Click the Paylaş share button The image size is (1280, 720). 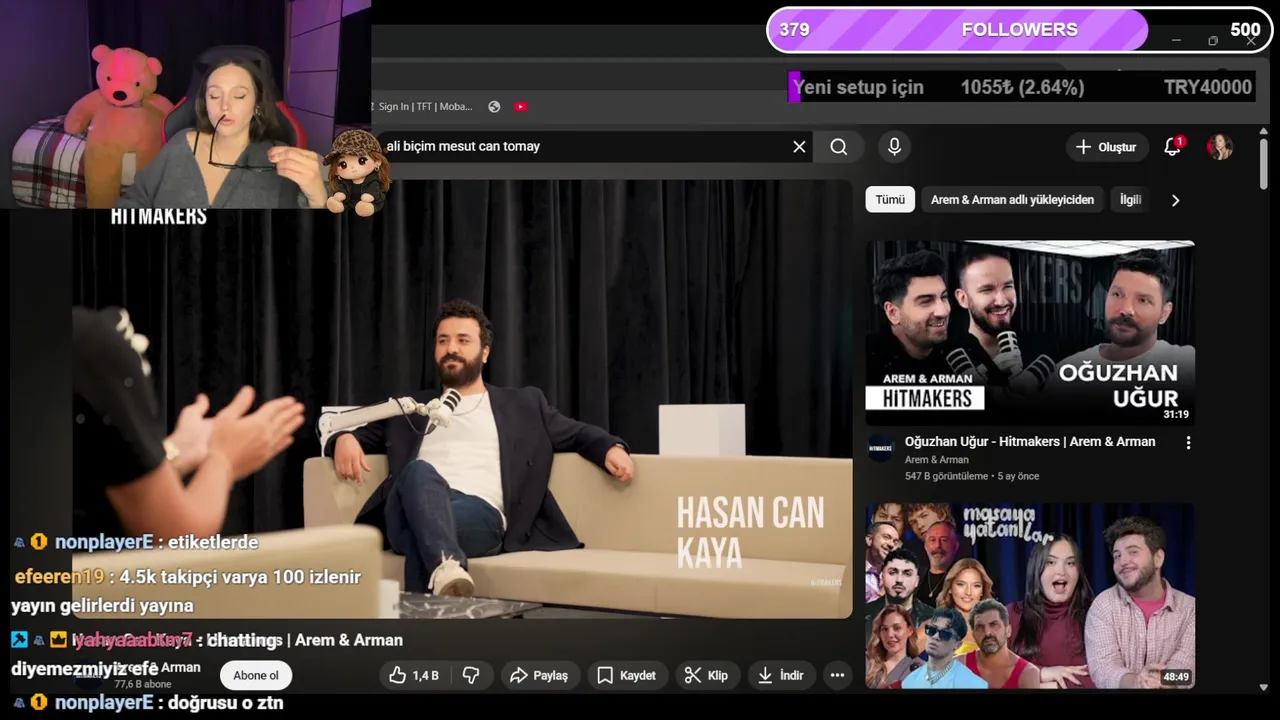click(539, 676)
